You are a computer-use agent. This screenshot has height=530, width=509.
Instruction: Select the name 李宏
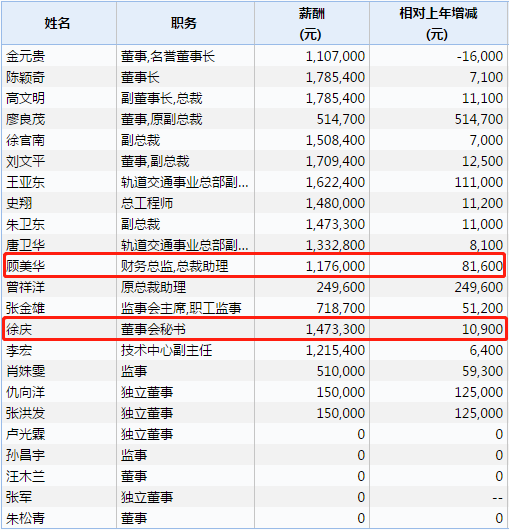[x=19, y=350]
